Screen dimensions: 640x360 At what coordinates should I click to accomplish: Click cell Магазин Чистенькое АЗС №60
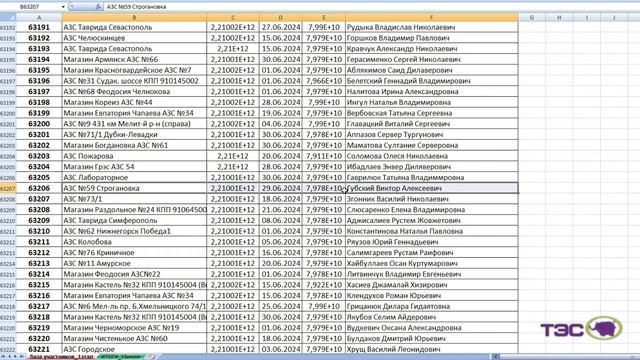pyautogui.click(x=134, y=338)
